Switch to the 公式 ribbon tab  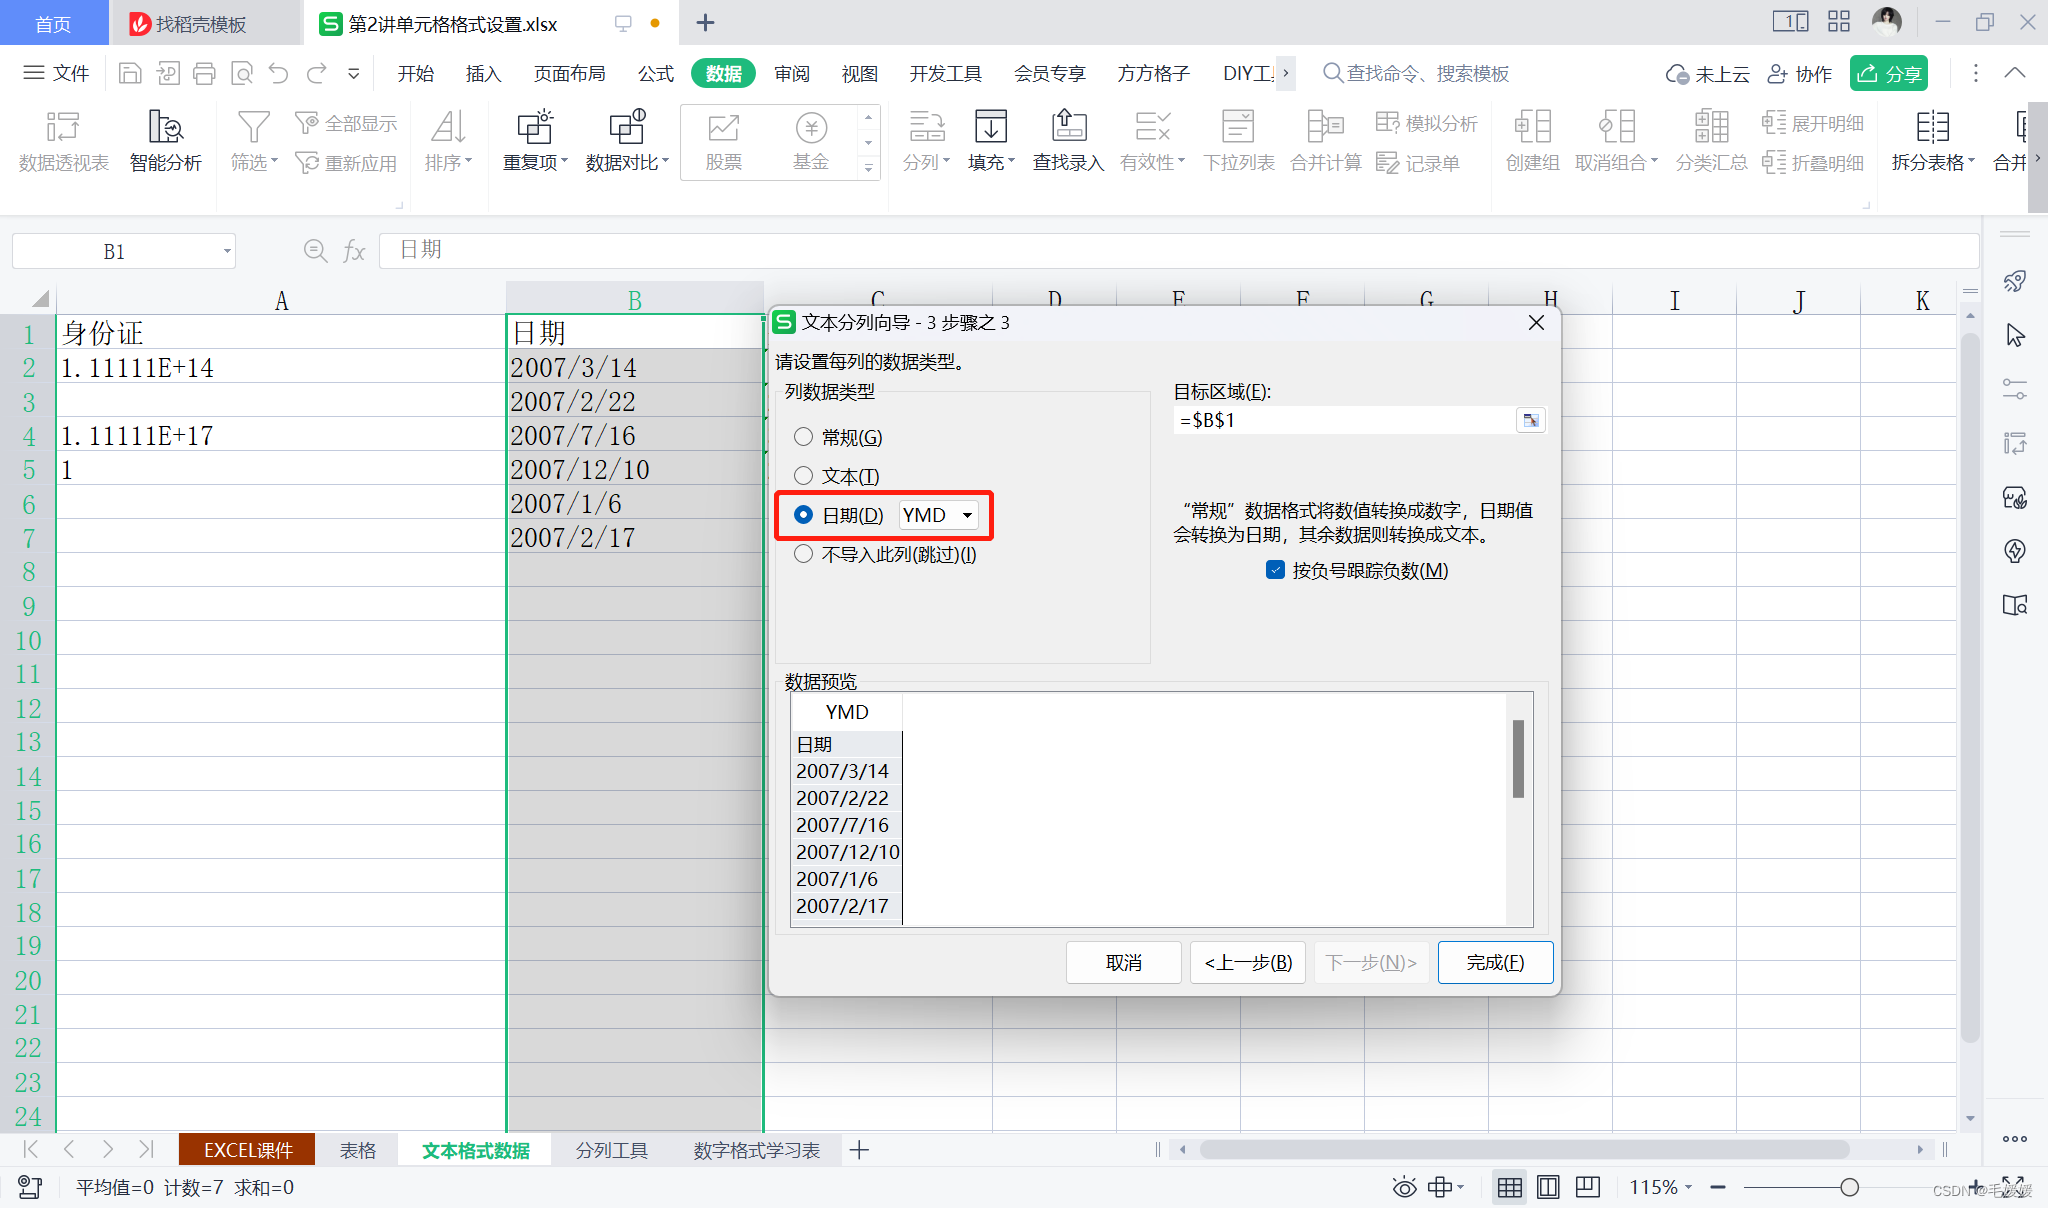[655, 73]
